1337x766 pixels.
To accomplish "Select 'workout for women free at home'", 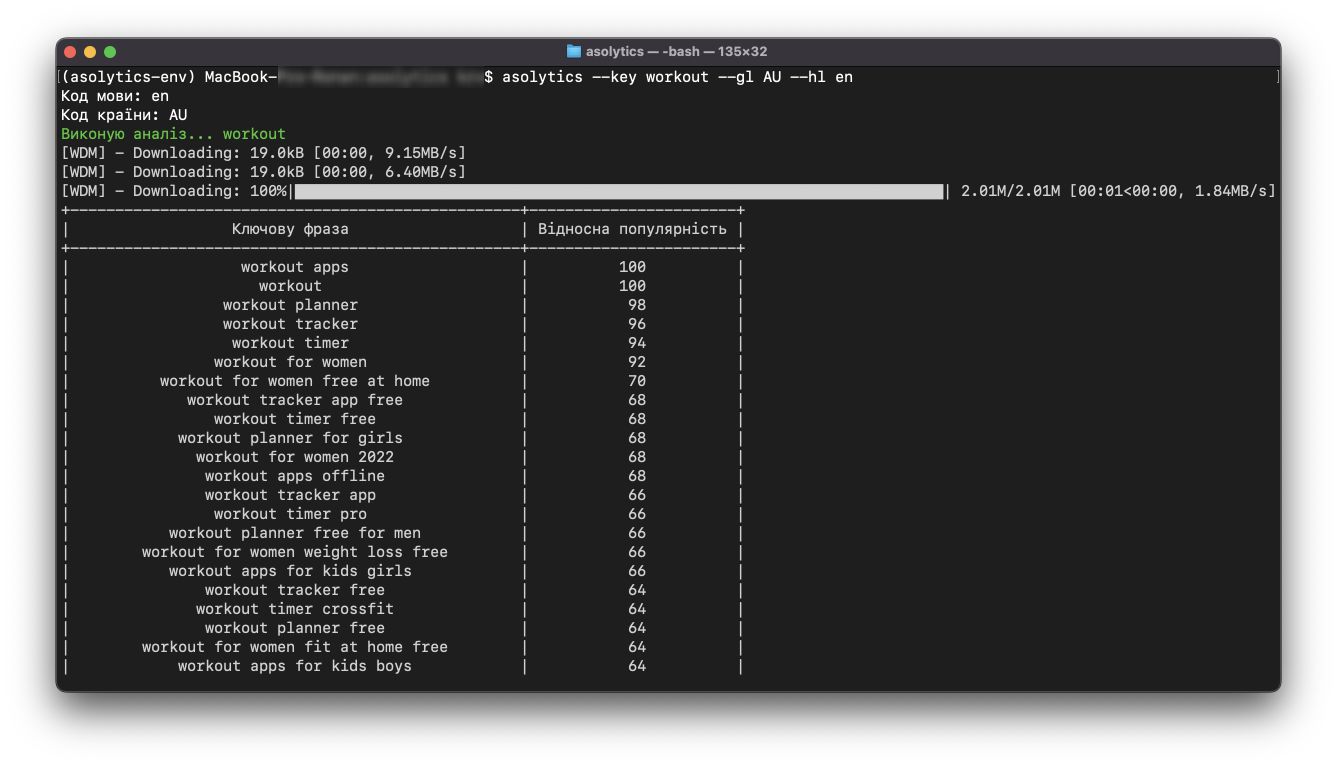I will [295, 381].
